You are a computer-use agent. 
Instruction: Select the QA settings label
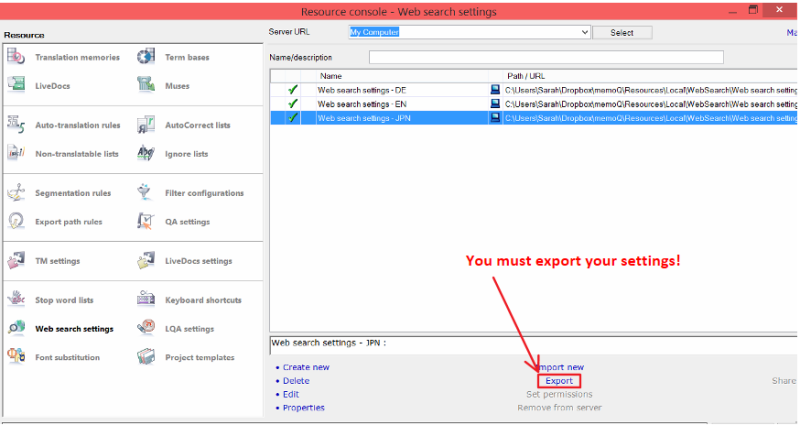pos(187,221)
